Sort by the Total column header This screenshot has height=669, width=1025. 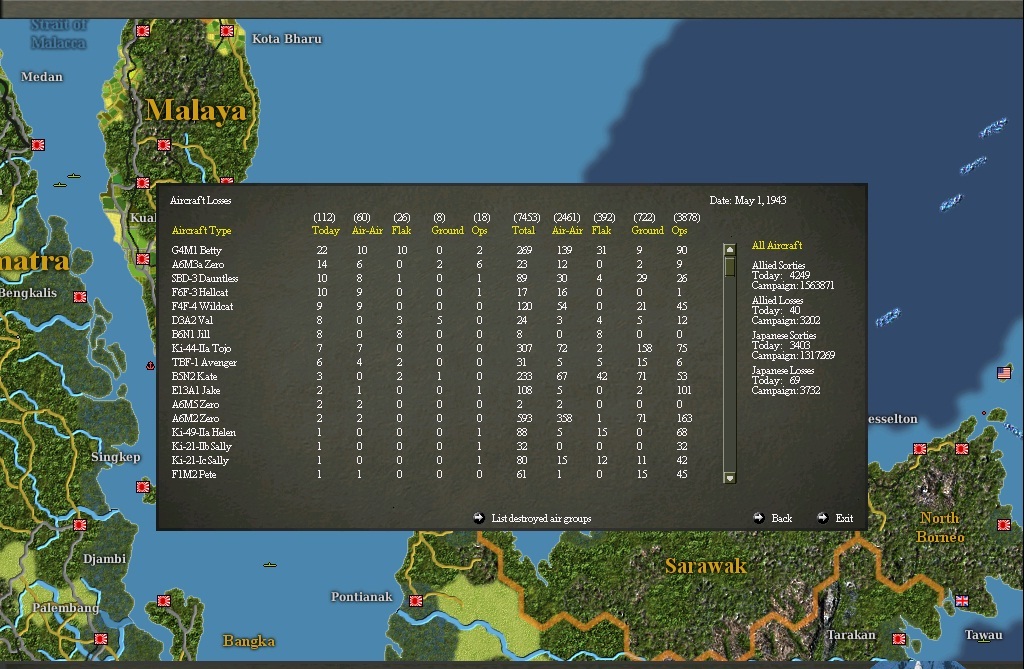[x=523, y=230]
